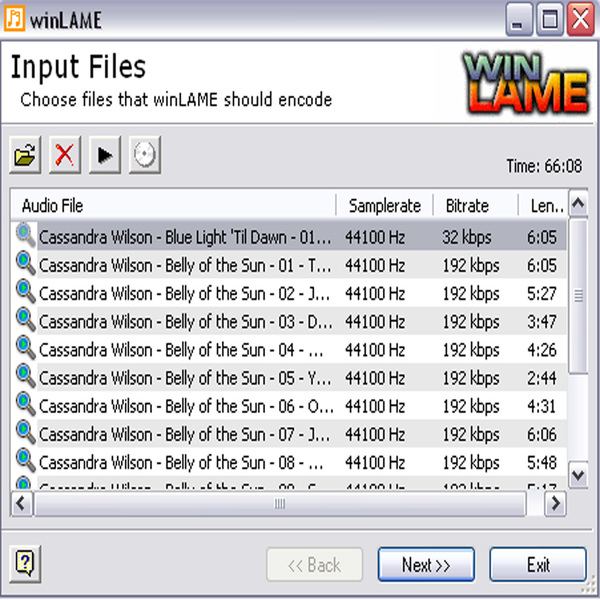
Task: Sort by the Audio File column header
Action: 173,205
